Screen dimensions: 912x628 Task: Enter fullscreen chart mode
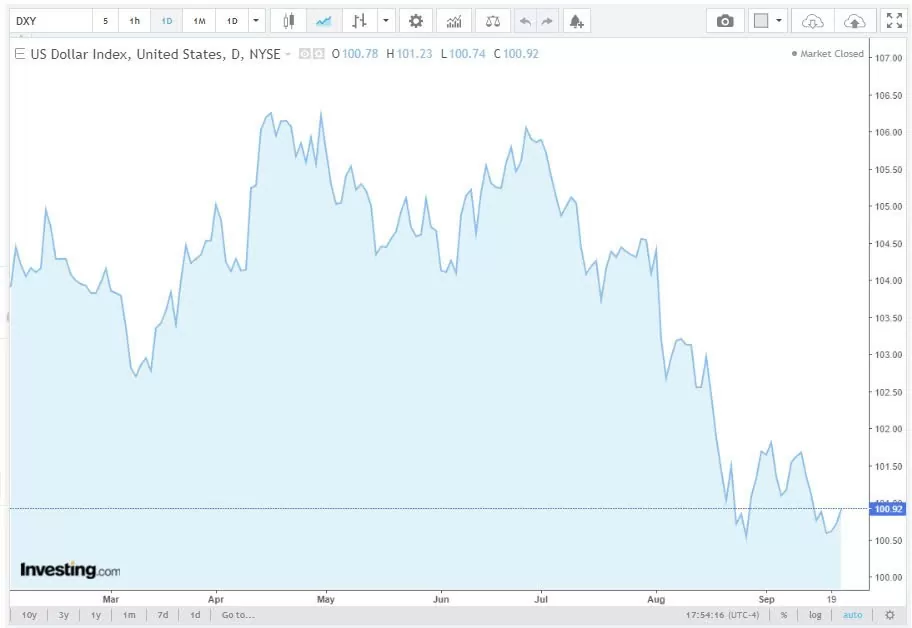point(894,21)
